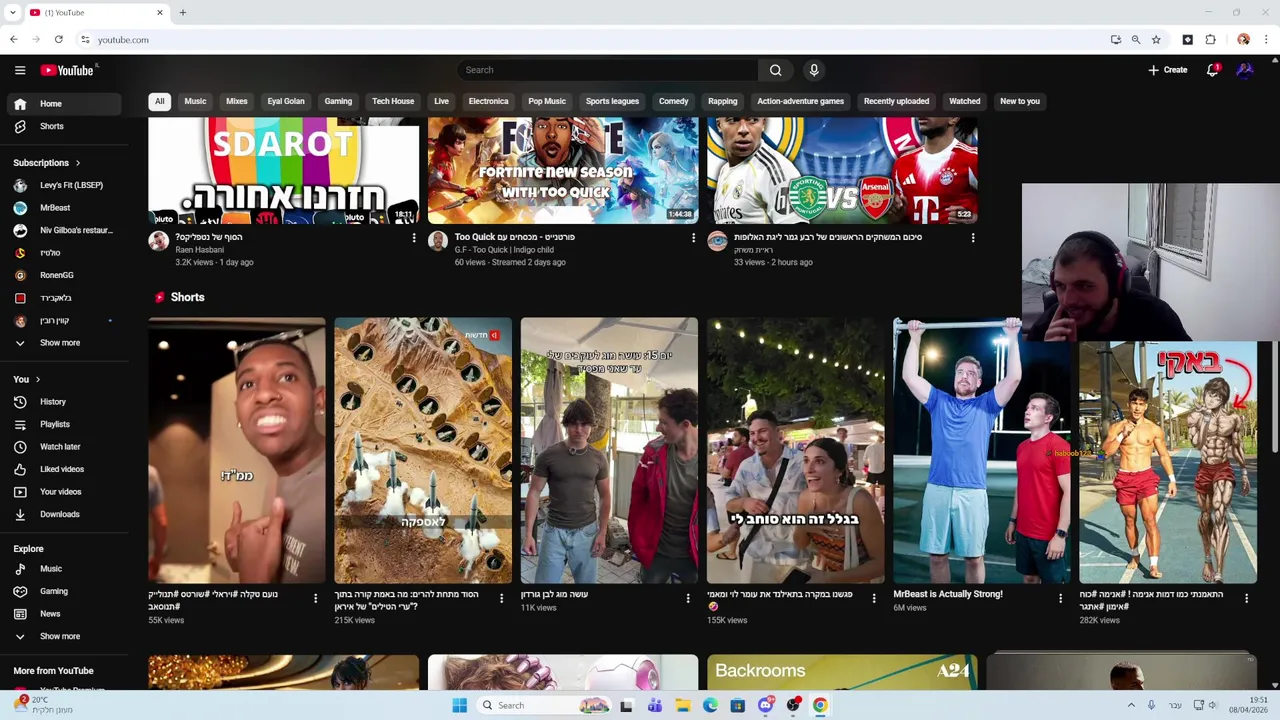
Task: Select the Live filter chip
Action: coord(441,101)
